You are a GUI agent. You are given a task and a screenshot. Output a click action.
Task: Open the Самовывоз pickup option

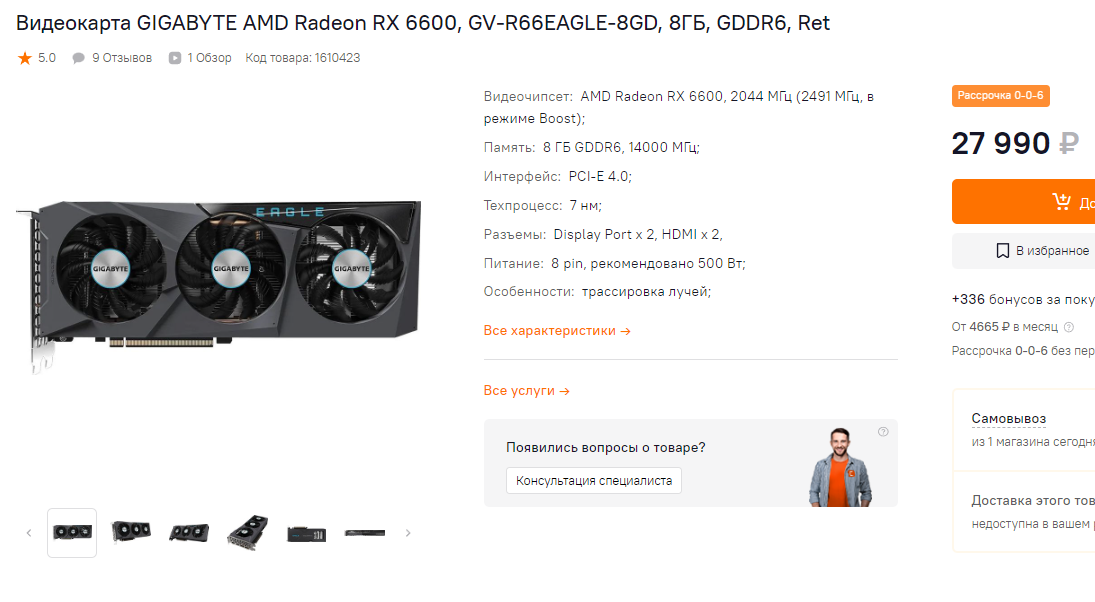1008,418
